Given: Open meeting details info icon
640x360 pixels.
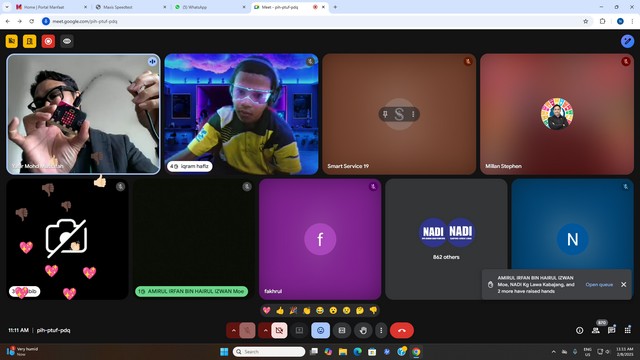Looking at the screenshot, I should coord(579,330).
